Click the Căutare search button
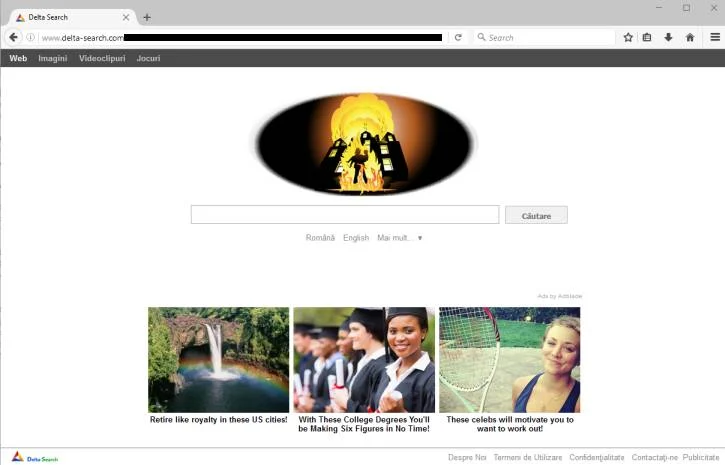Image resolution: width=725 pixels, height=465 pixels. (x=536, y=215)
